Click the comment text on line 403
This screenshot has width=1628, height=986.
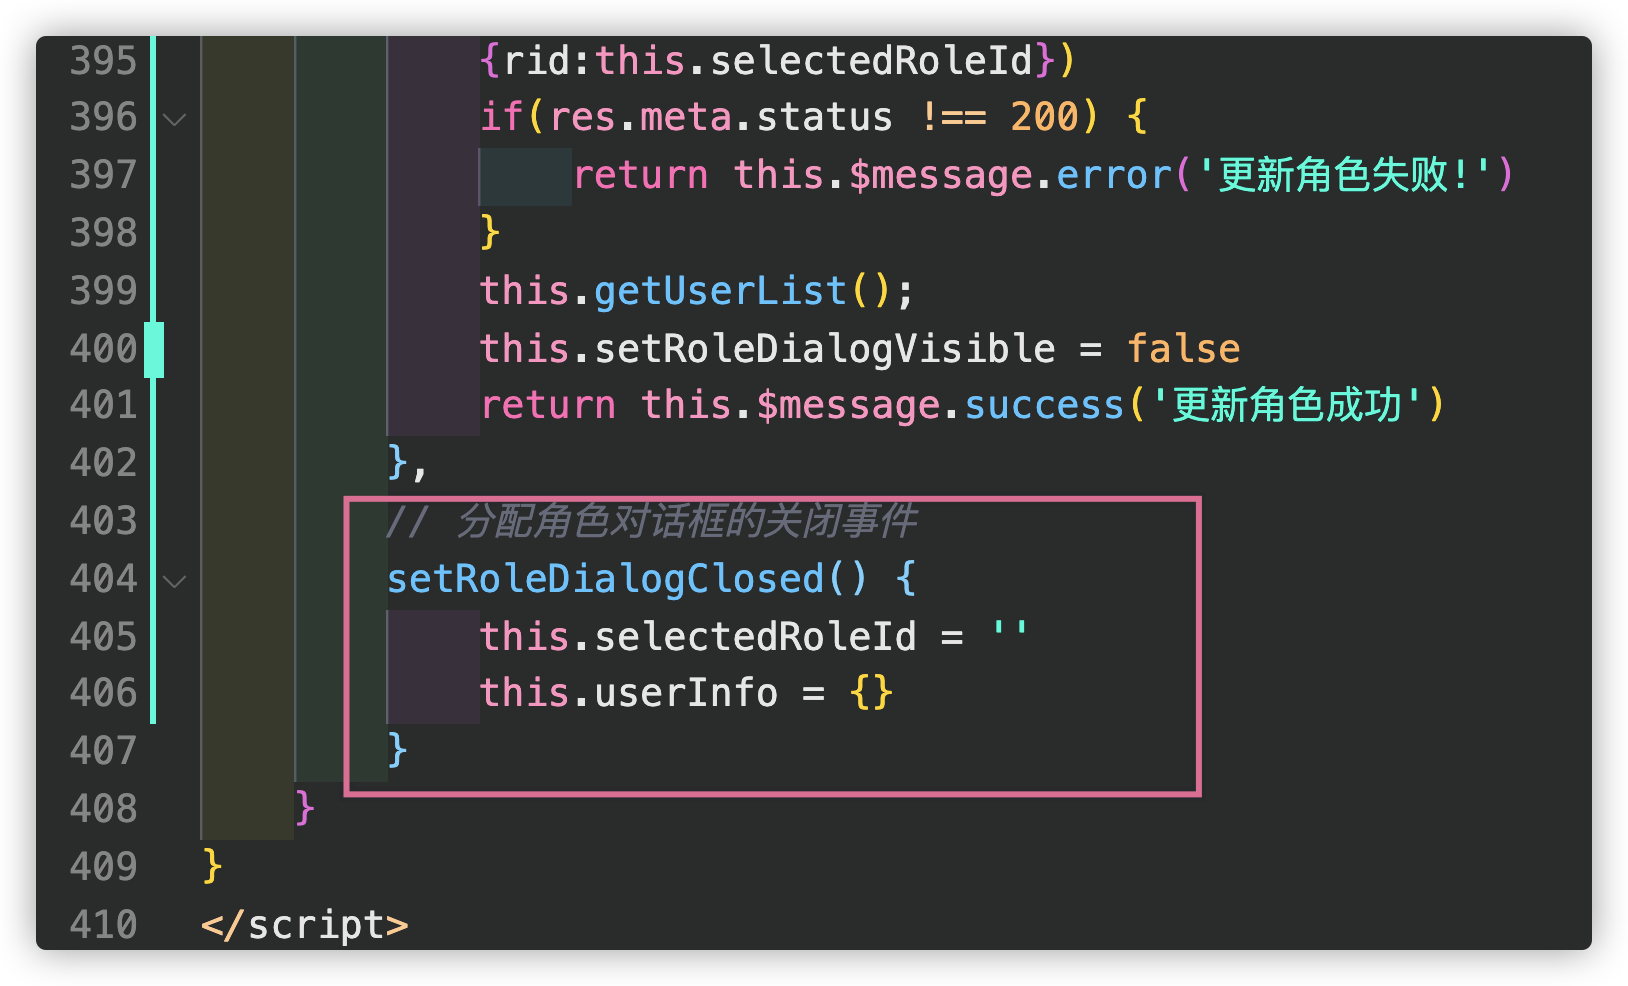(x=686, y=521)
